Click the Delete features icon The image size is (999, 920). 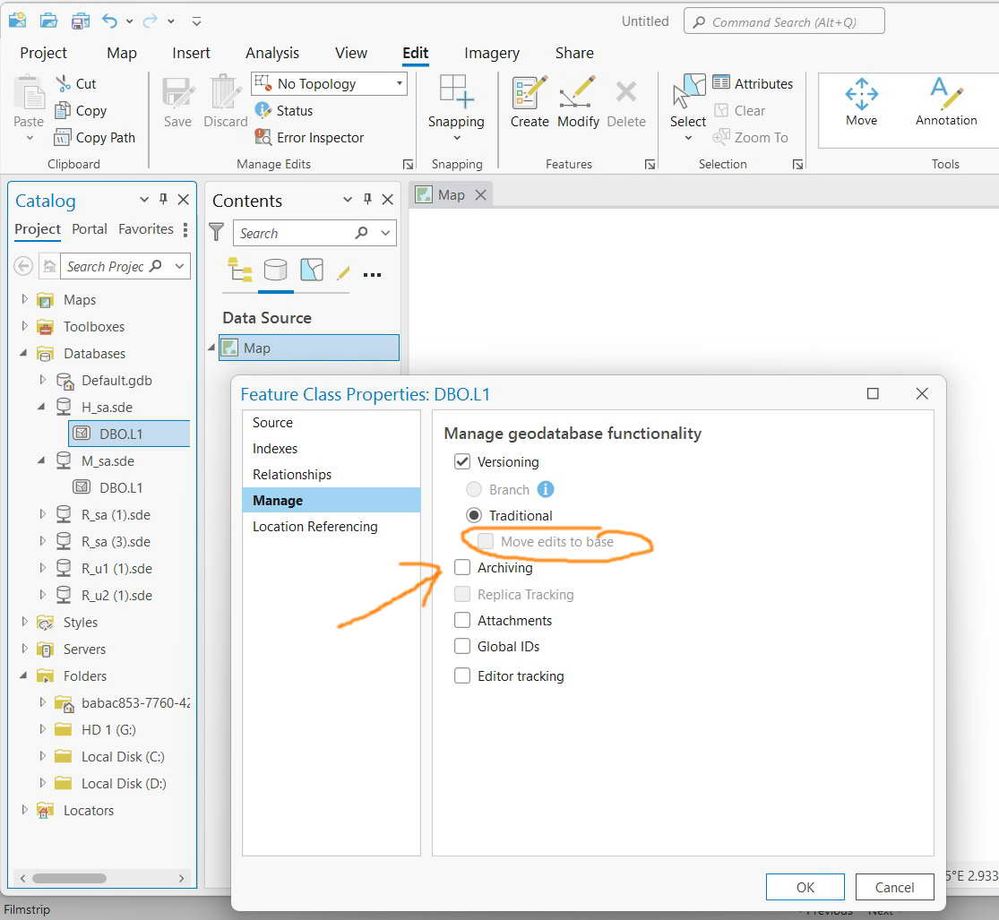coord(626,92)
